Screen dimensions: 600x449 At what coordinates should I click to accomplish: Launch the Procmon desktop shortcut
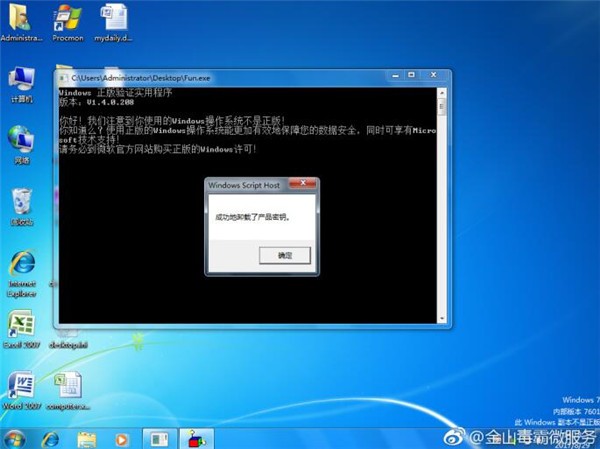67,22
